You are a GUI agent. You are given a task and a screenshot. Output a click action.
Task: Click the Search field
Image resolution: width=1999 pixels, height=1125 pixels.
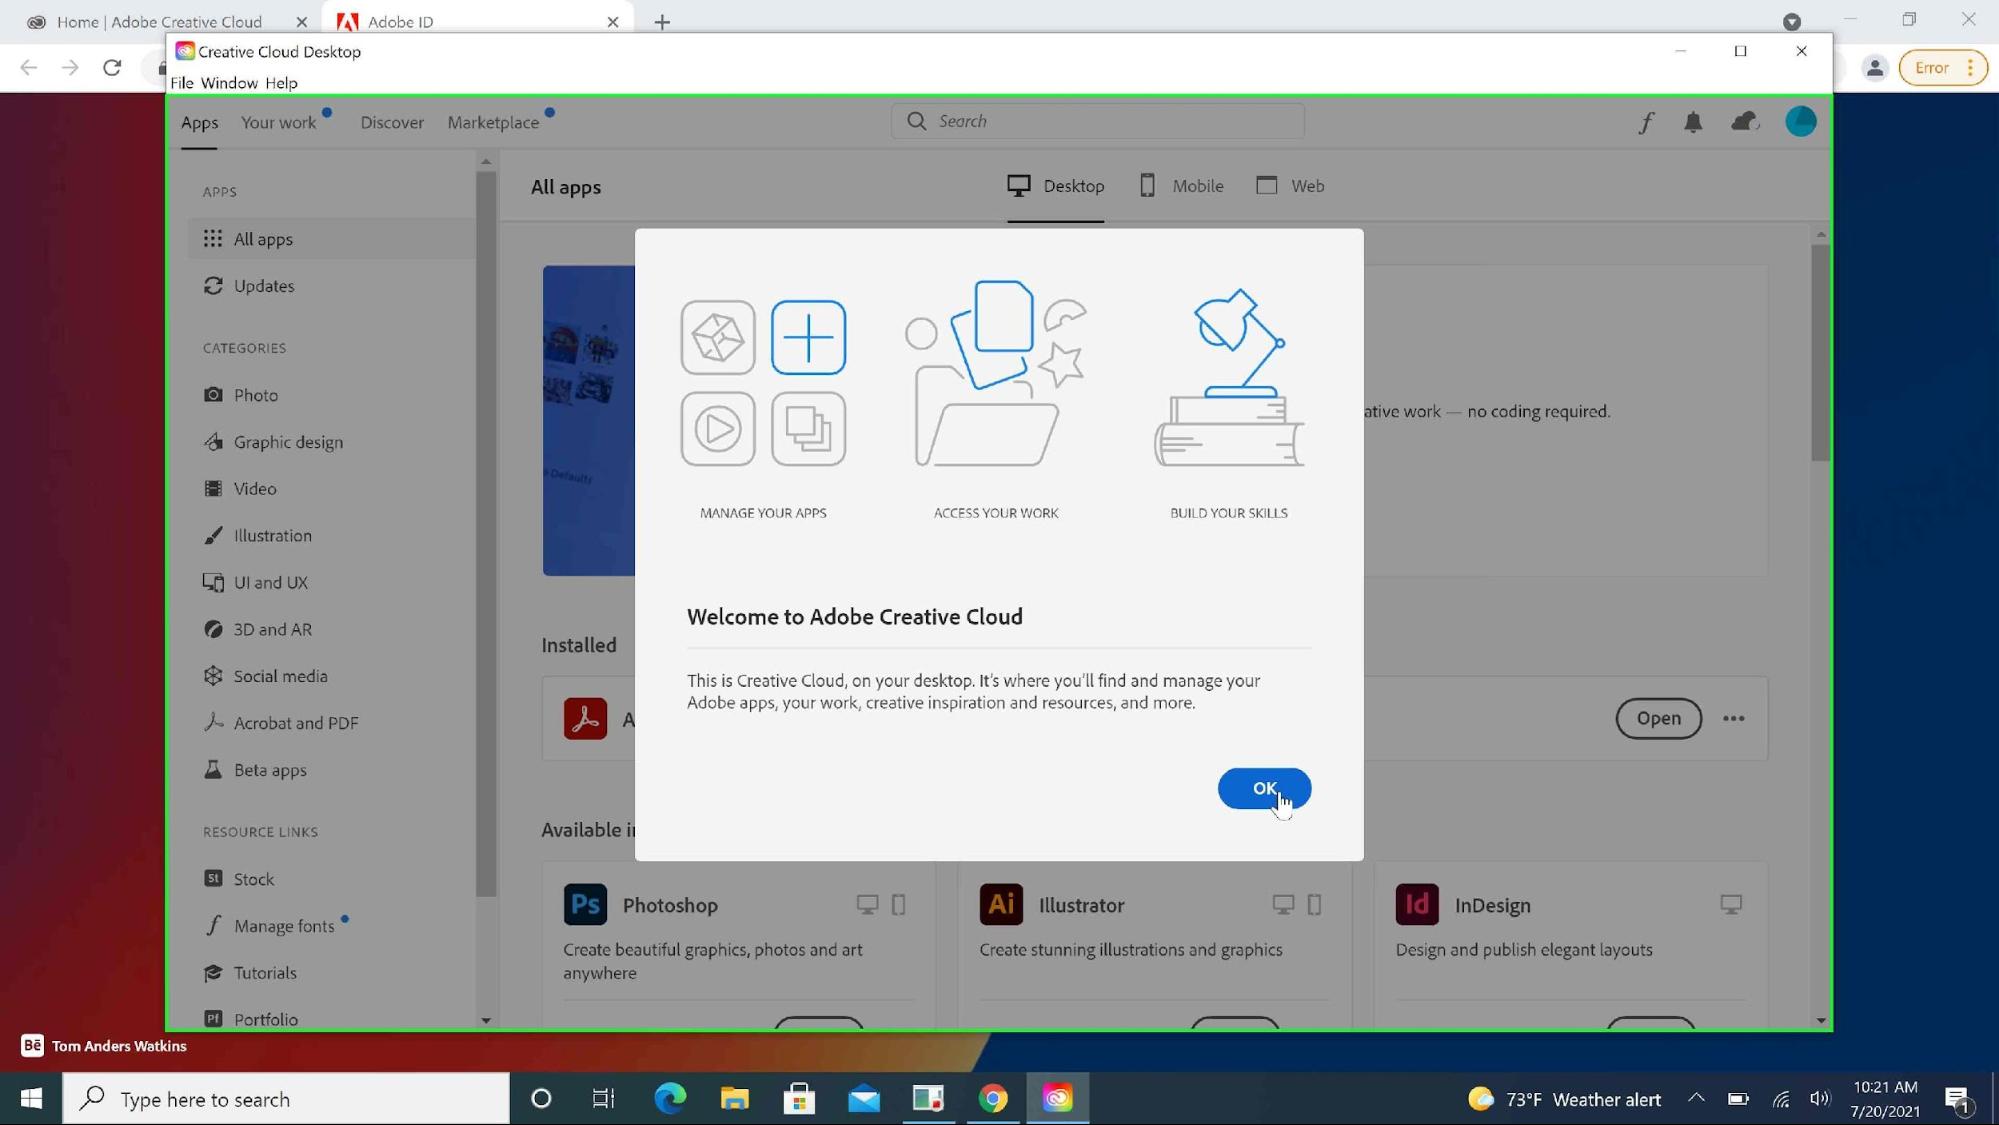(1097, 121)
